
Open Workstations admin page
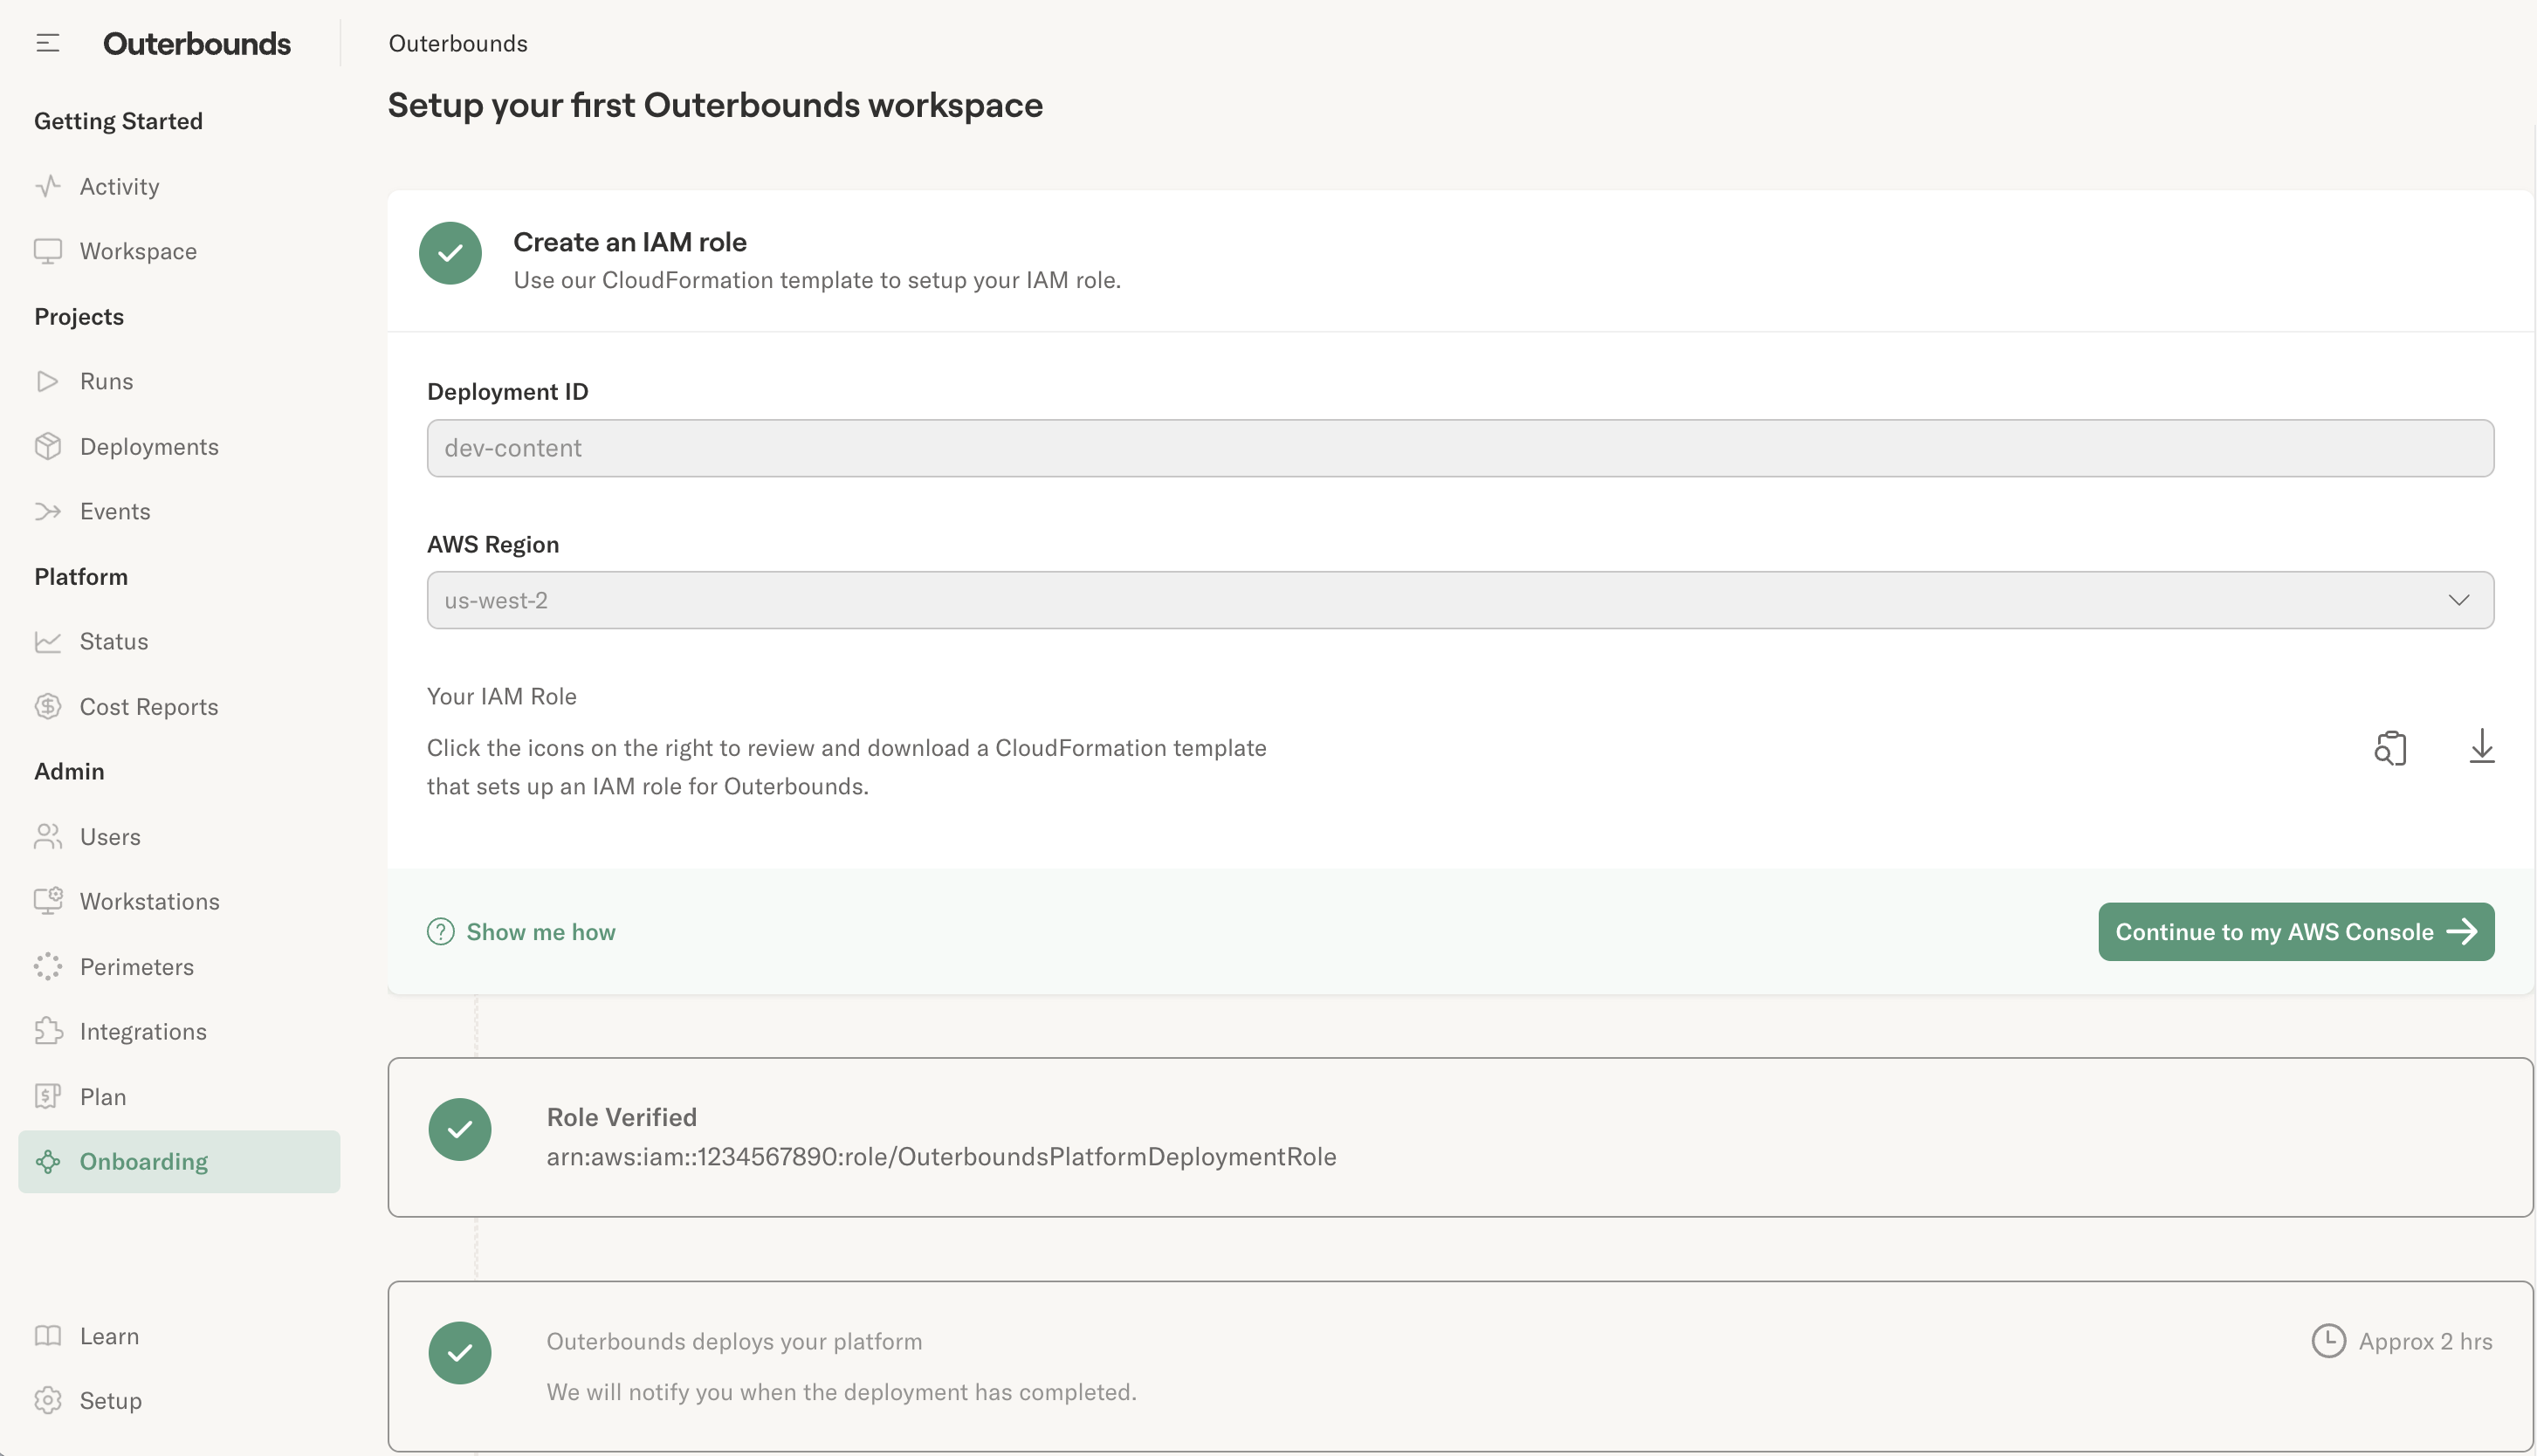coord(179,901)
